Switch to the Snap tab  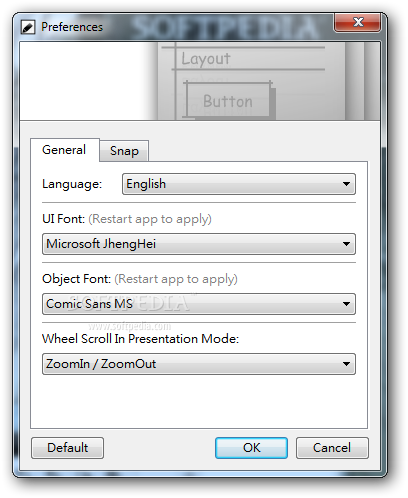point(124,151)
